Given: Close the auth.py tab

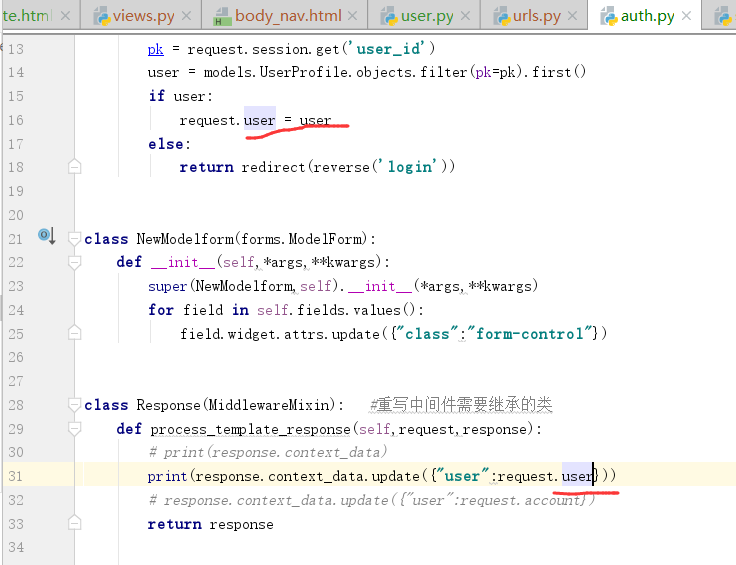Looking at the screenshot, I should [x=686, y=16].
